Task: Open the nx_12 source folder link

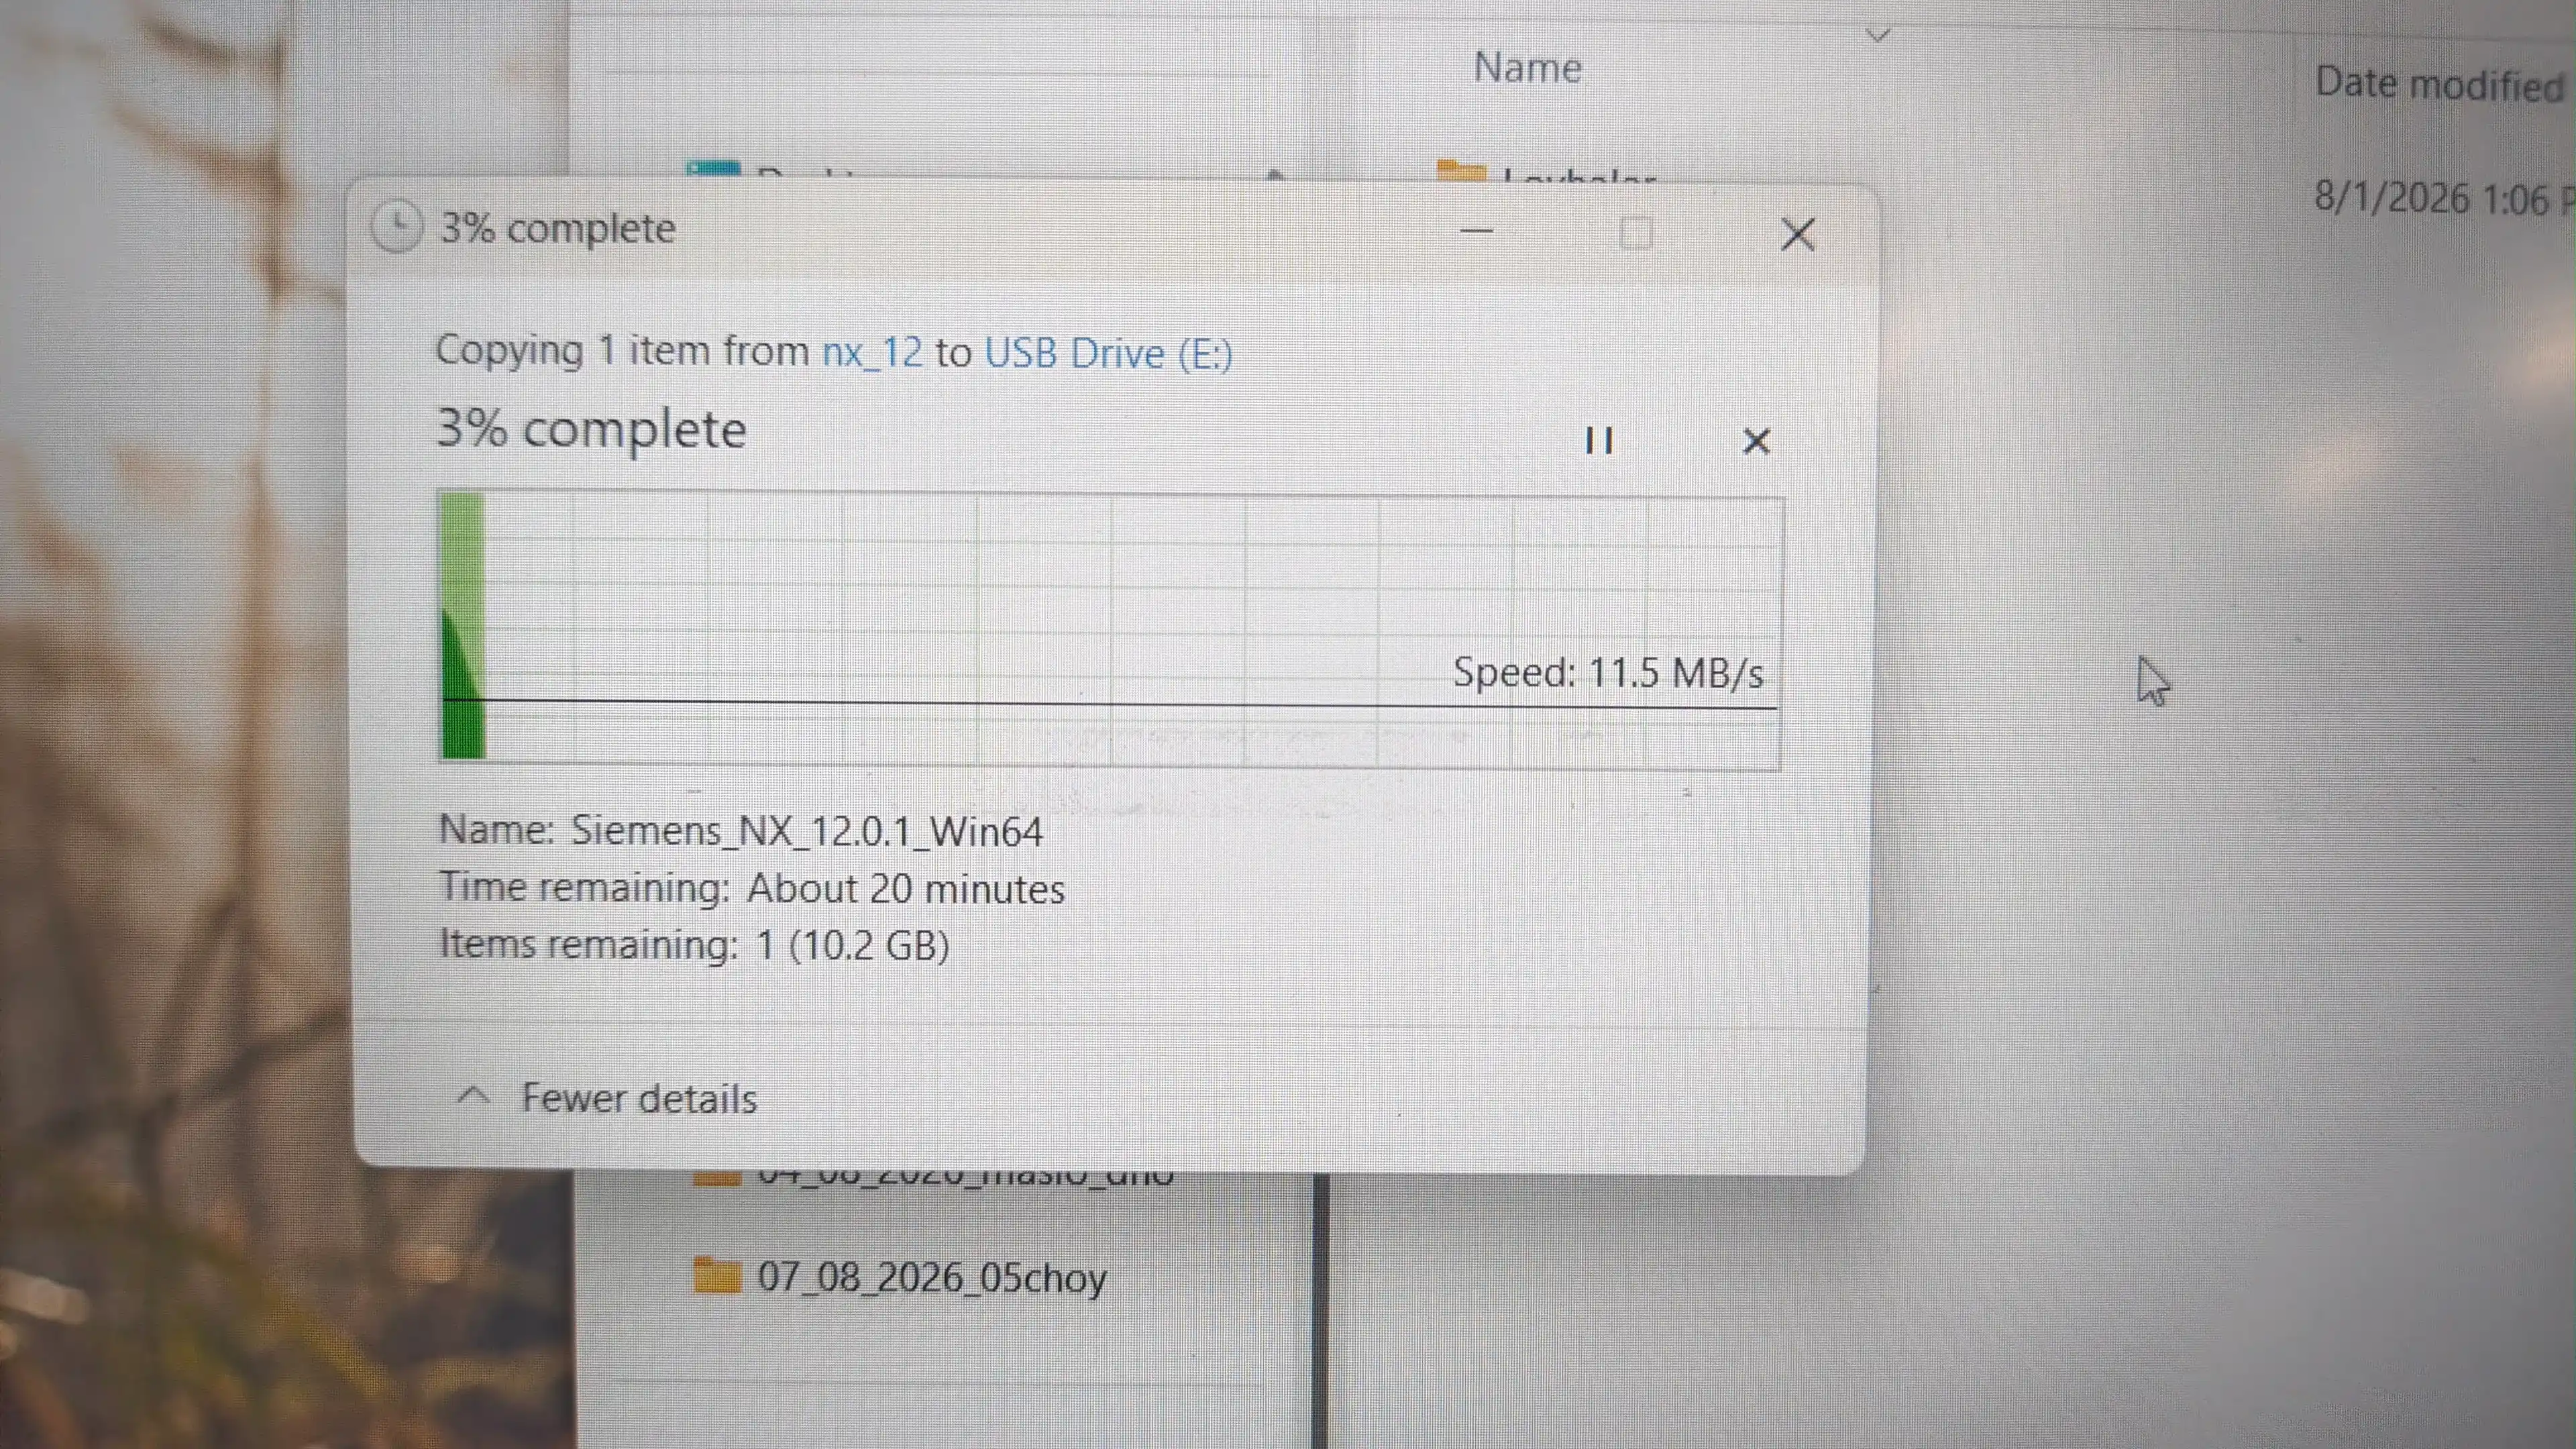Action: click(872, 352)
